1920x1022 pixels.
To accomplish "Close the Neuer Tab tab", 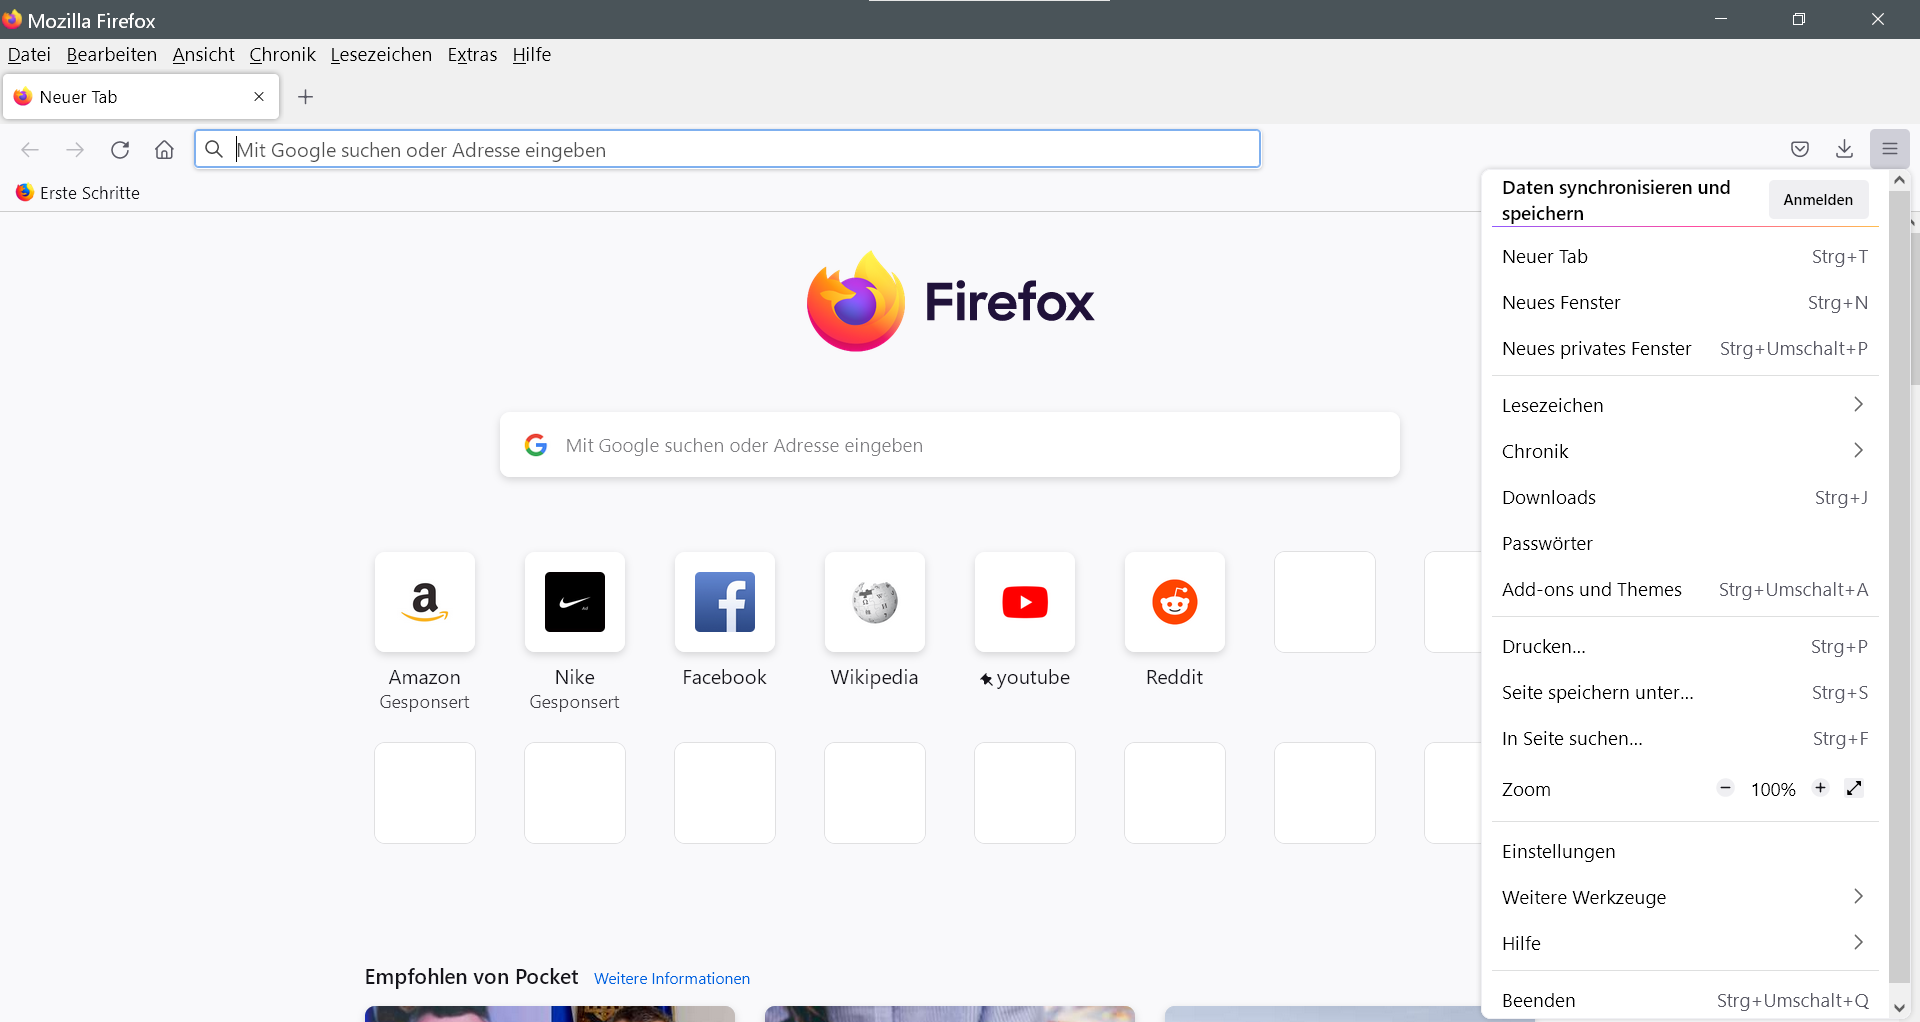I will 259,97.
